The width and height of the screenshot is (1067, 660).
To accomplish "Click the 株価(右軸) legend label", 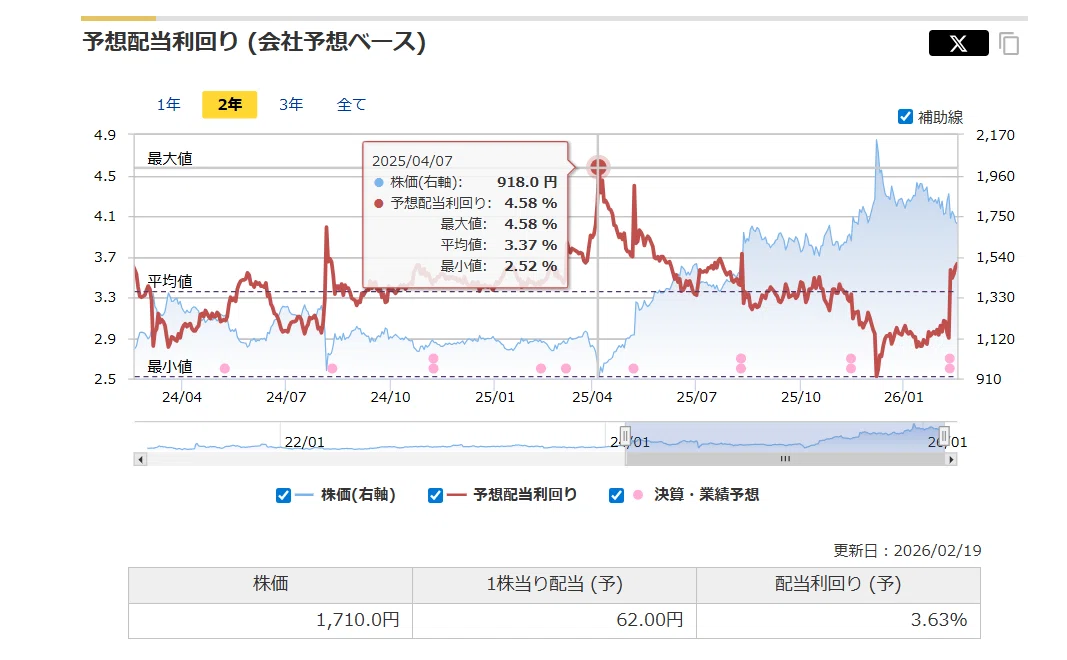I will tap(358, 495).
